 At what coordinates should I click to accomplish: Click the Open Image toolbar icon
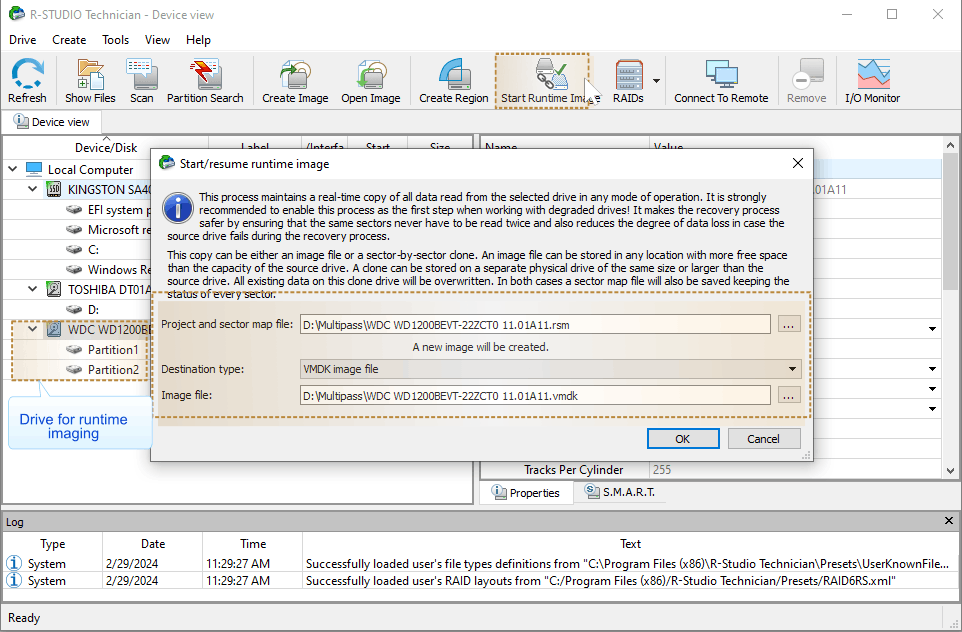click(x=371, y=80)
